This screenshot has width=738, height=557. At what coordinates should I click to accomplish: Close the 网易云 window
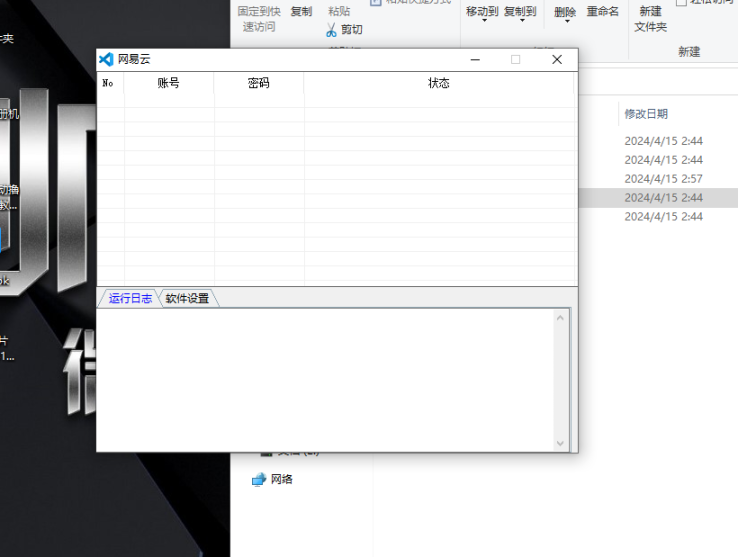[x=557, y=59]
